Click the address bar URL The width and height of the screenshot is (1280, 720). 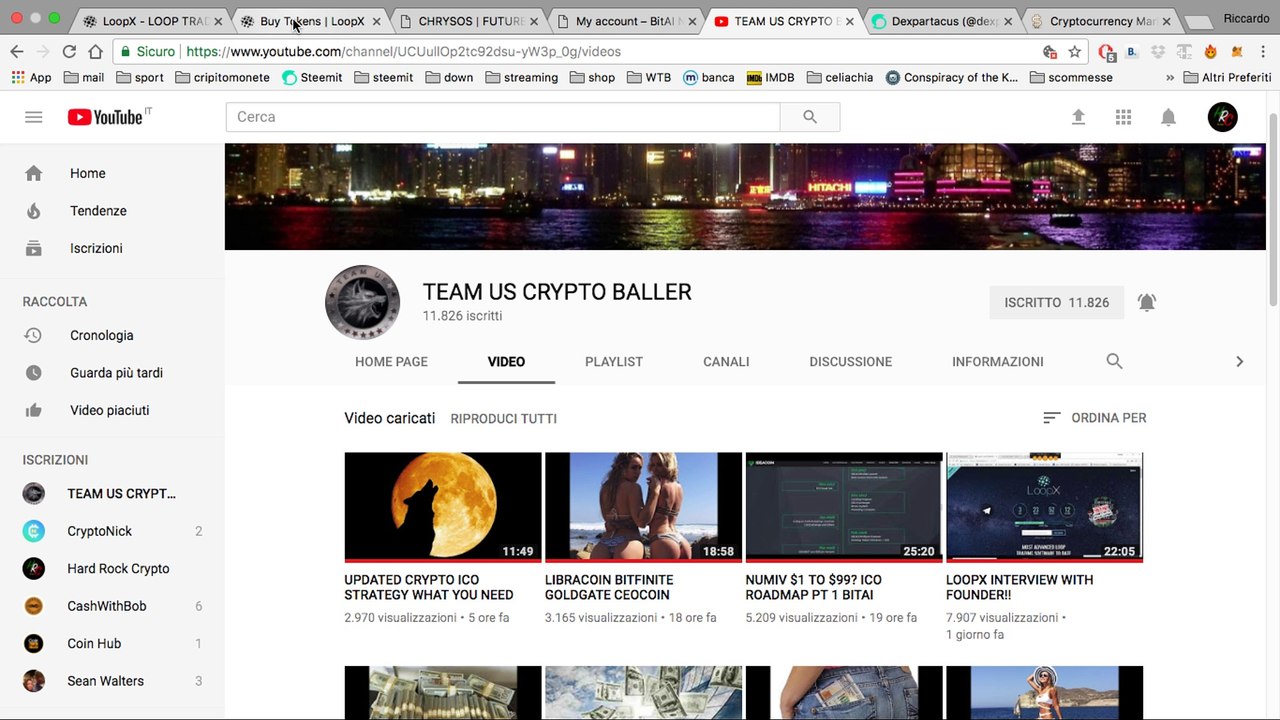pyautogui.click(x=404, y=51)
